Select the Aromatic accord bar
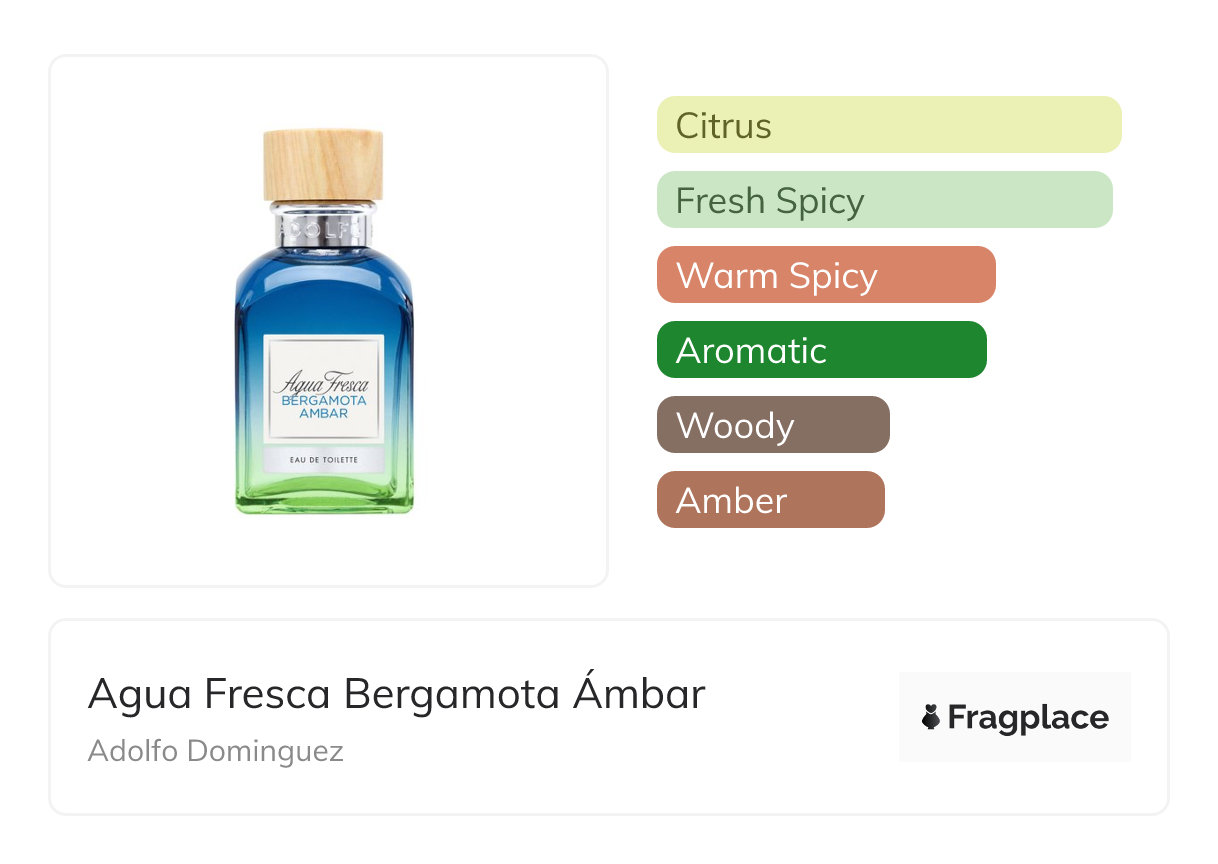 coord(821,350)
